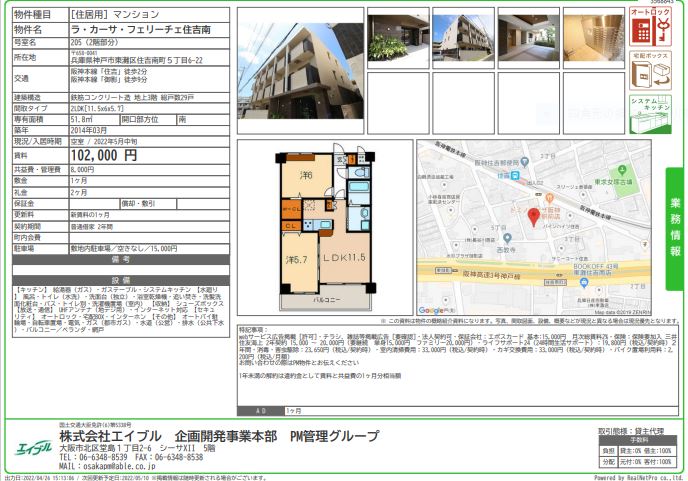Image resolution: width=688 pixels, height=481 pixels.
Task: Click the office address 大阪市北区堂島1丁目2-6
Action: point(105,448)
